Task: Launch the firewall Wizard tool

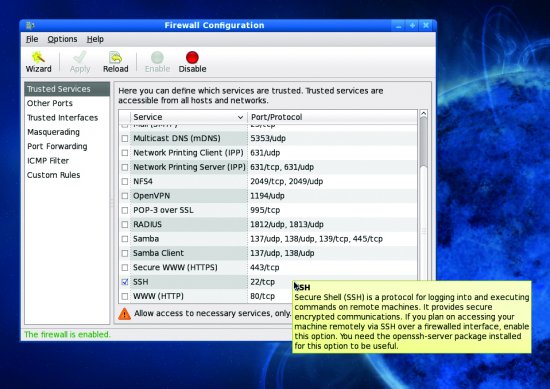Action: (38, 62)
